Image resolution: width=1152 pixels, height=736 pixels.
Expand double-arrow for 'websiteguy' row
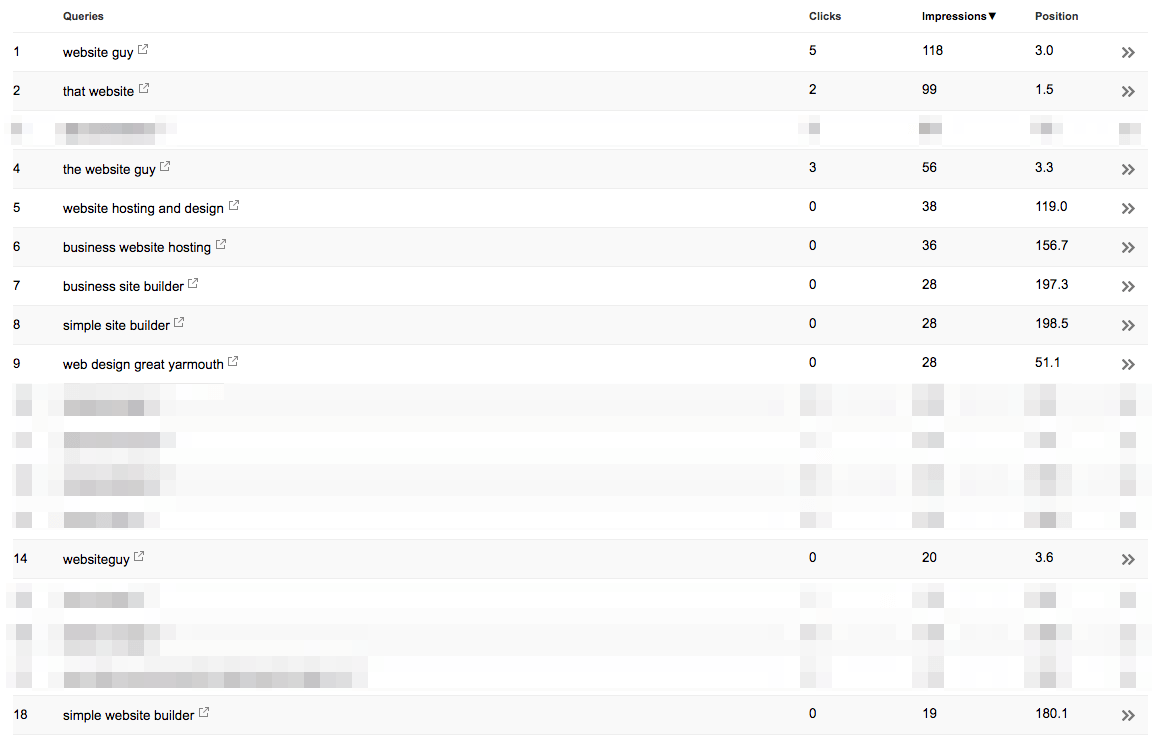click(1128, 560)
